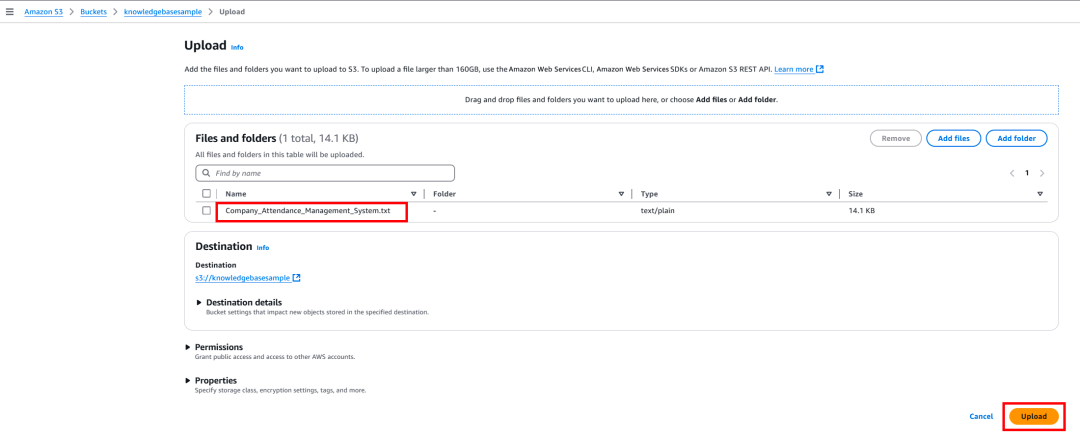Viewport: 1080px width, 439px height.
Task: Click the drag and drop upload area
Action: coord(621,99)
